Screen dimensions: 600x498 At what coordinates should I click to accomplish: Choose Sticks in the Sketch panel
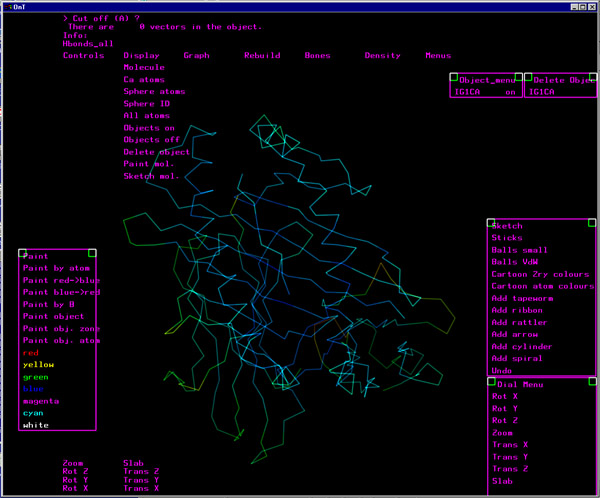click(507, 238)
